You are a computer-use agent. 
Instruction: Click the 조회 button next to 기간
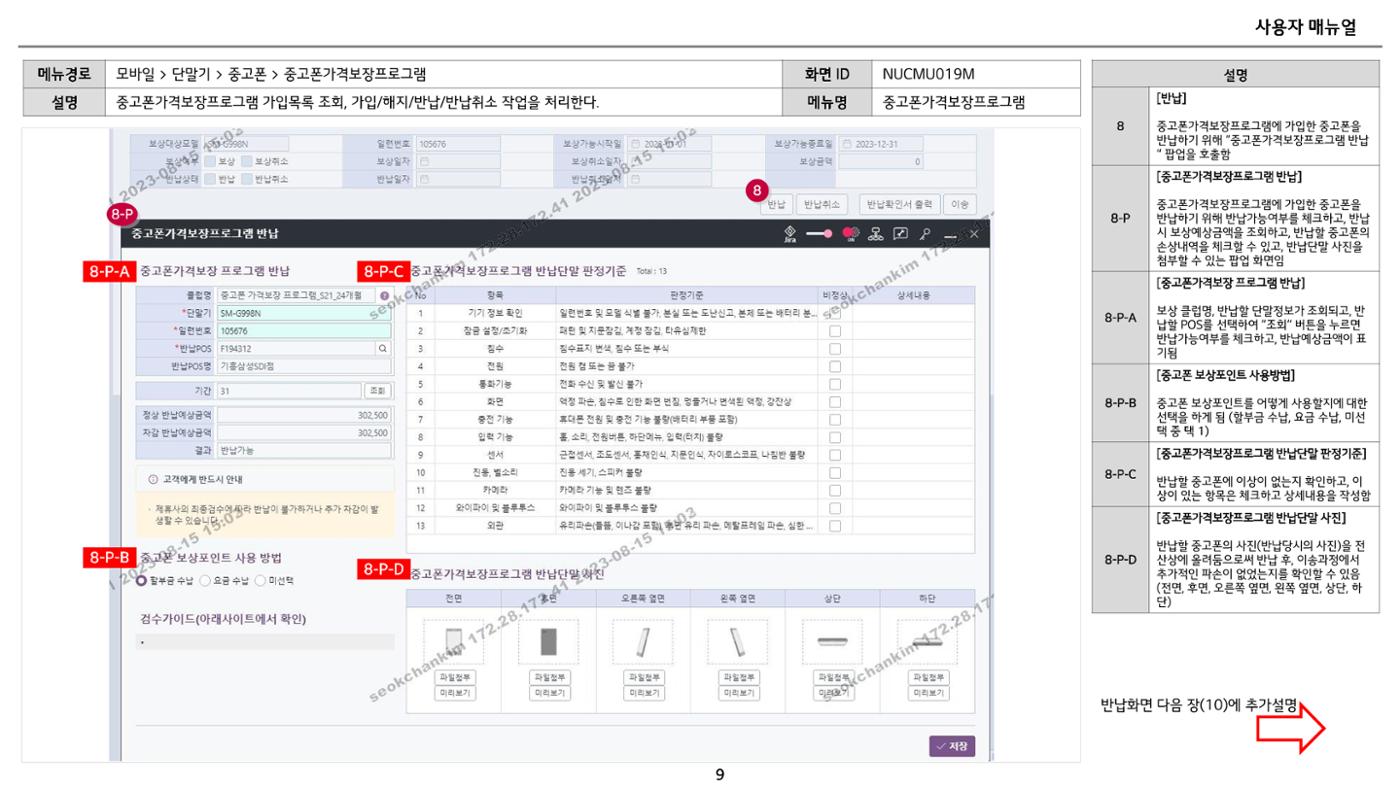point(378,390)
